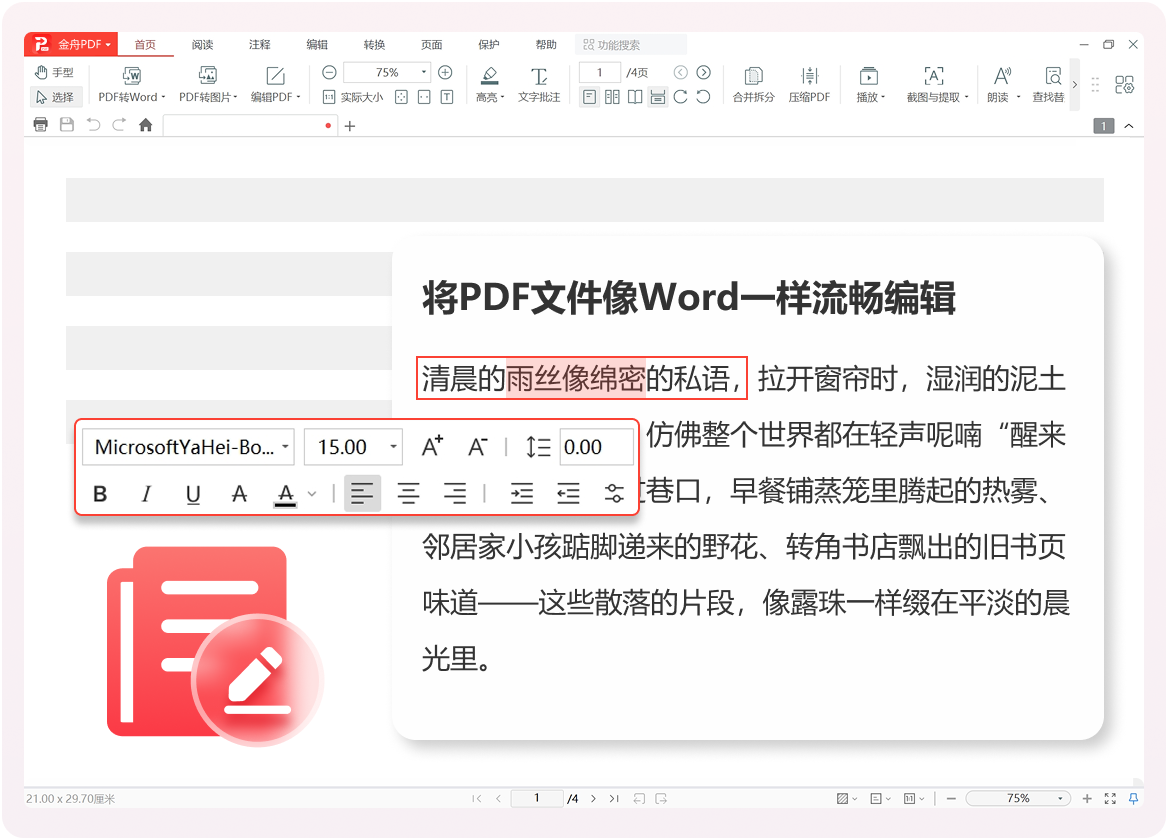
Task: Open the 编辑PDF tool
Action: [276, 84]
